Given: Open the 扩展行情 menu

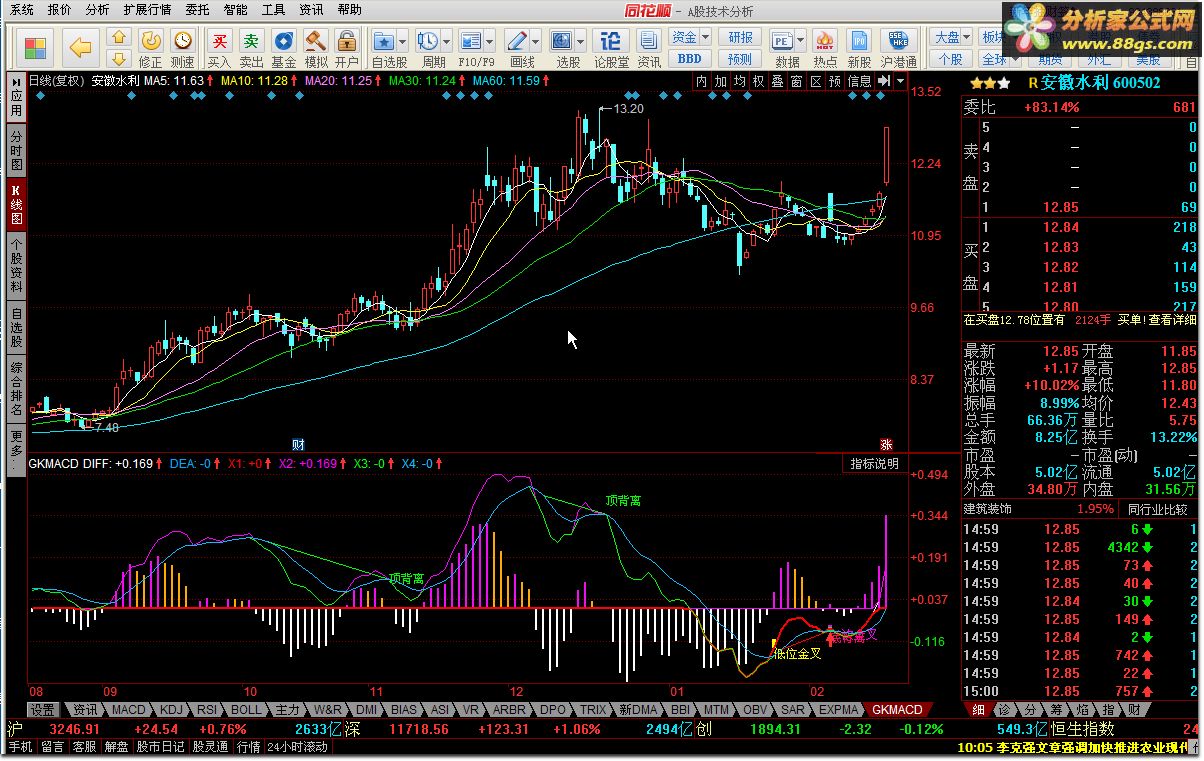Looking at the screenshot, I should (147, 10).
